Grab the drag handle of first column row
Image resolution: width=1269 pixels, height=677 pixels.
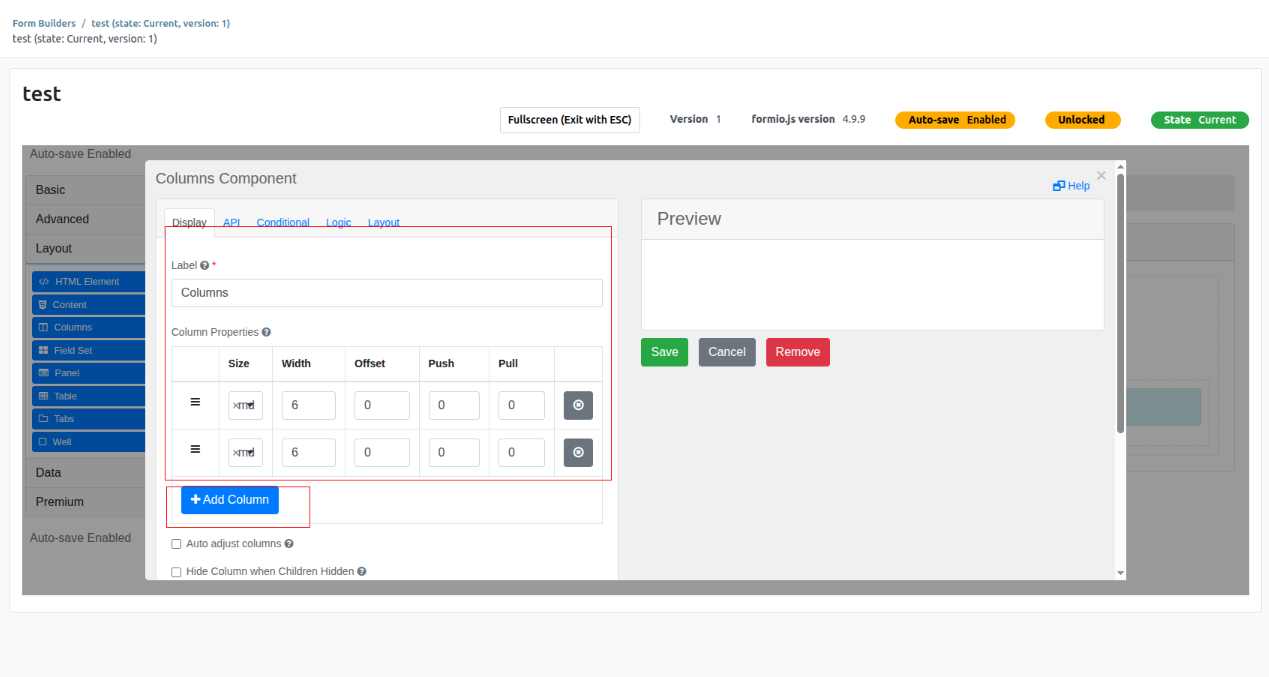click(195, 402)
